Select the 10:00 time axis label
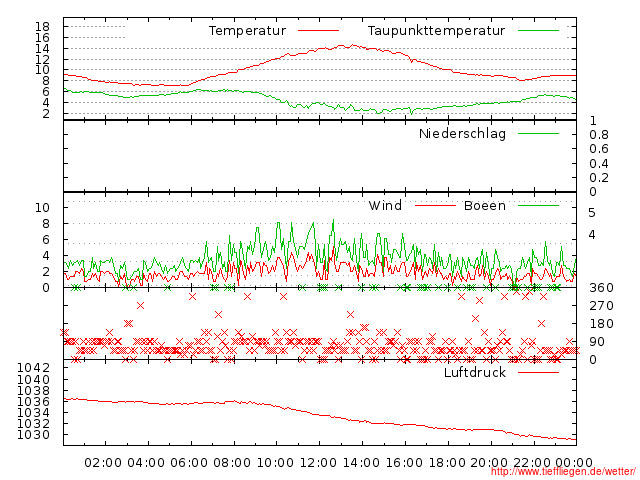This screenshot has width=640, height=480. [275, 463]
